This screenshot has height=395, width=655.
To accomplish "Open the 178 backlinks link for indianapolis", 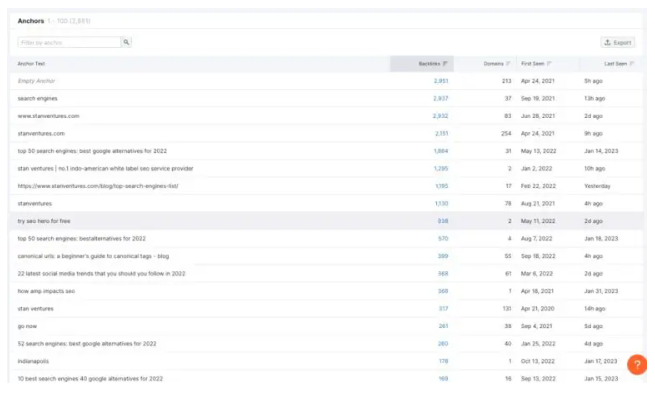I will tap(443, 361).
